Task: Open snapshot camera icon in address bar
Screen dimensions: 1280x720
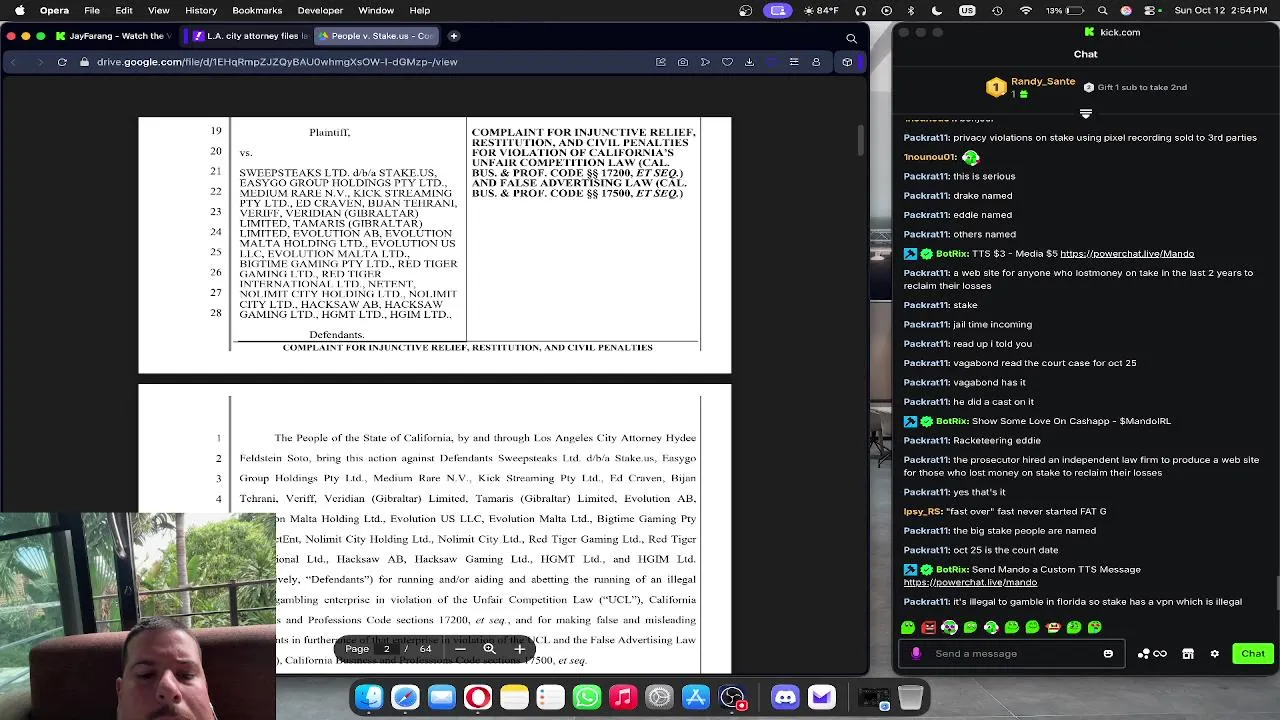Action: click(683, 62)
